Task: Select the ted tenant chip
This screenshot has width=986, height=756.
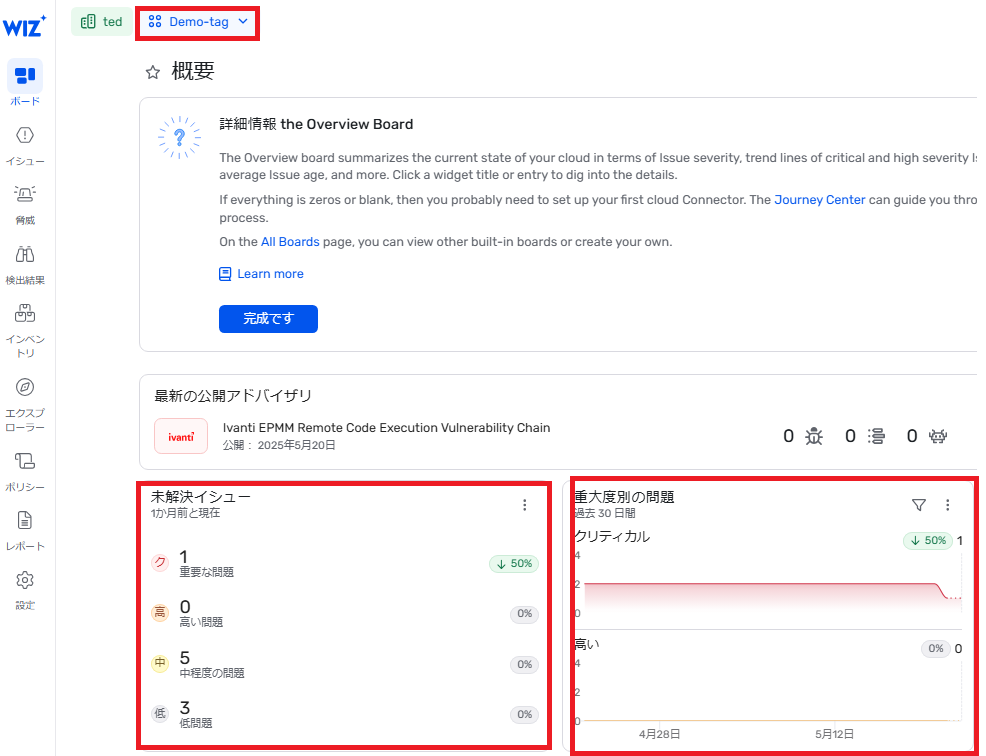Action: point(102,21)
